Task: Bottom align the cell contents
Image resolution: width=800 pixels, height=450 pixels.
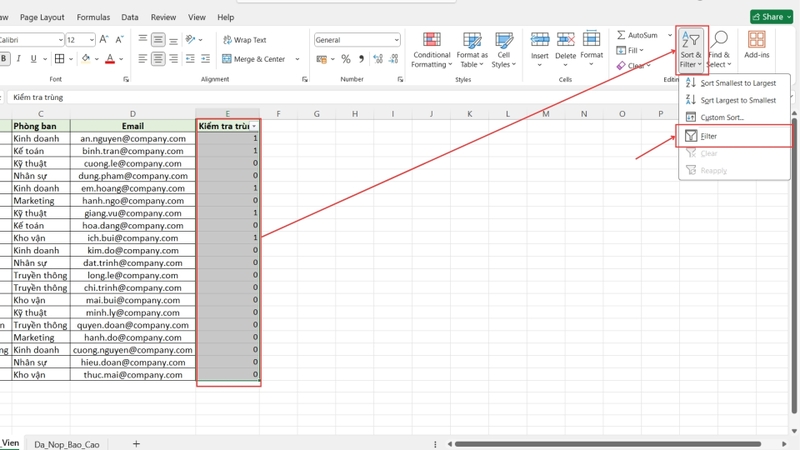Action: tap(173, 39)
